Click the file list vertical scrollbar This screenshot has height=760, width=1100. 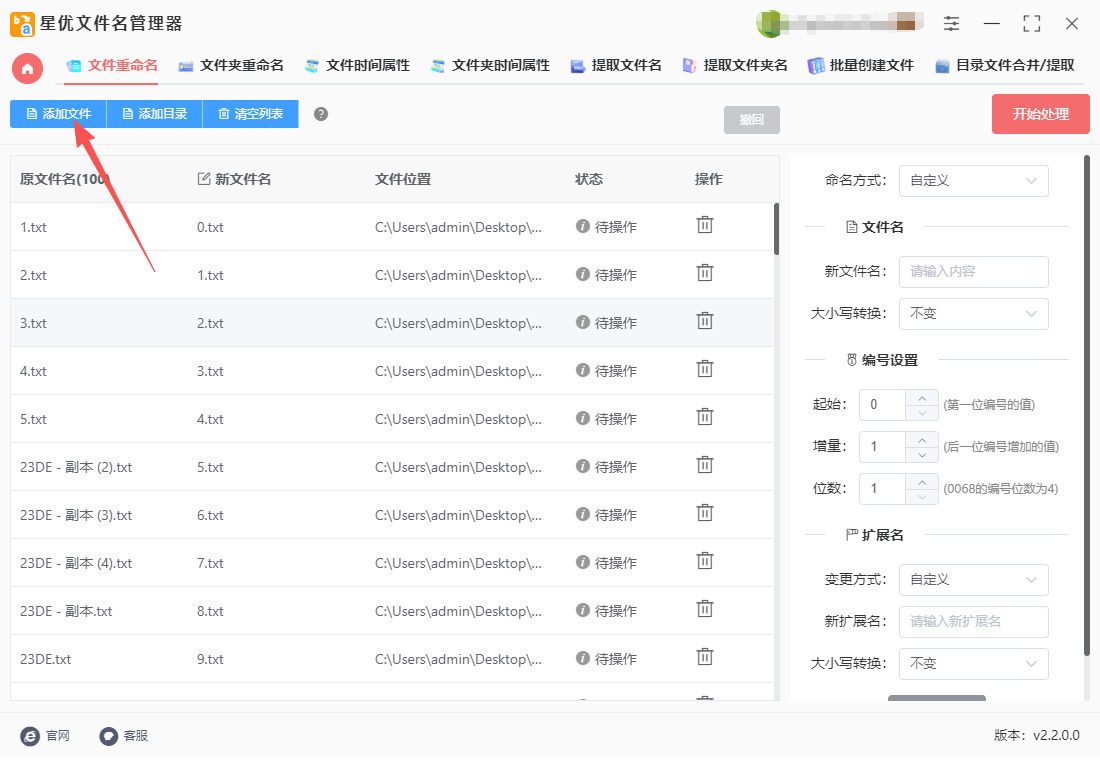(x=776, y=230)
